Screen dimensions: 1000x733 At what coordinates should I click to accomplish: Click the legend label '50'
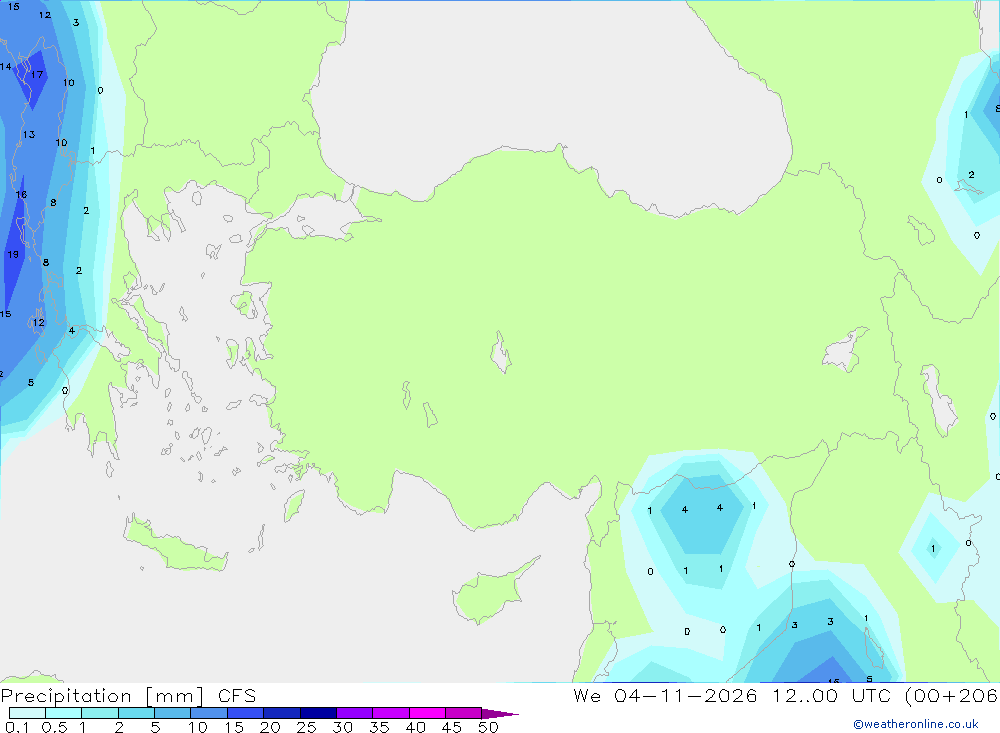point(488,727)
